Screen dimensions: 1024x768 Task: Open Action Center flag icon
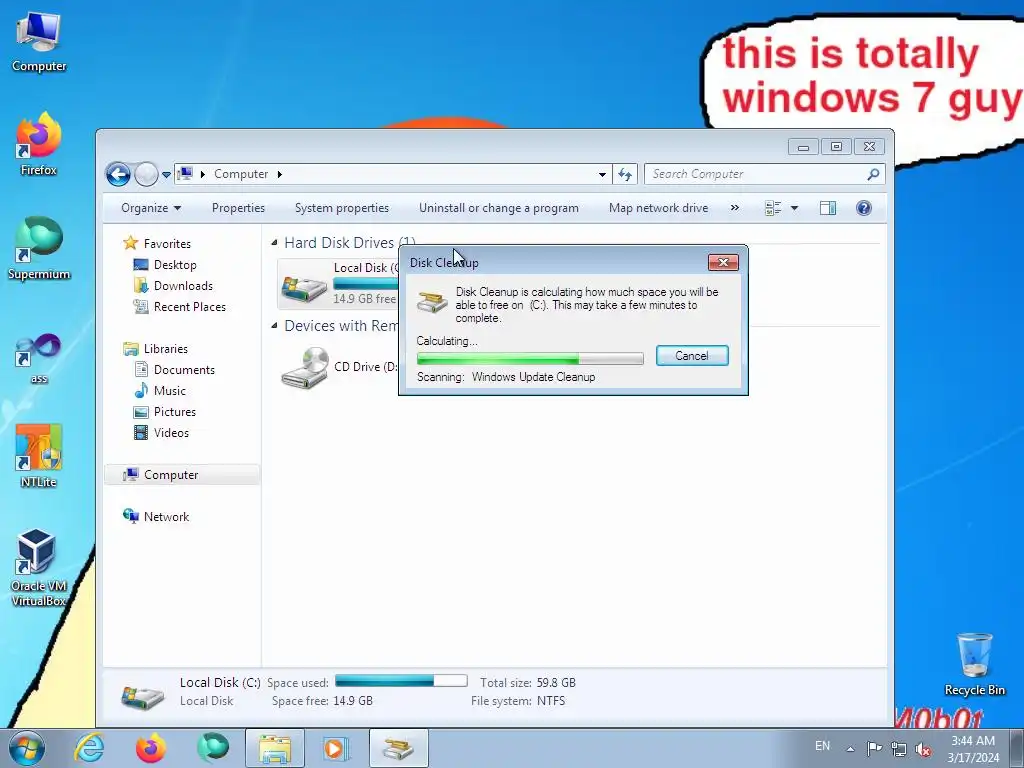(874, 748)
